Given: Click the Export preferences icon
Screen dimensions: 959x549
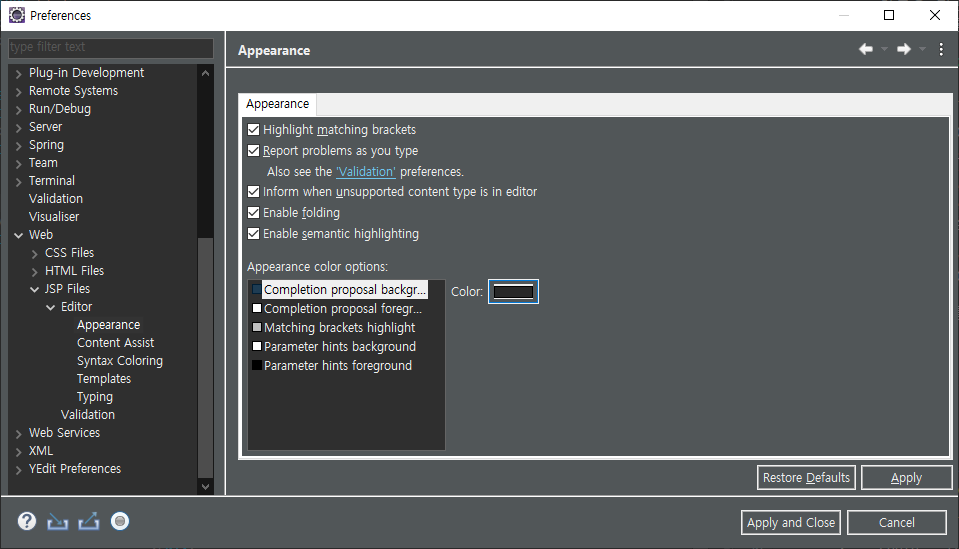Looking at the screenshot, I should click(x=89, y=521).
